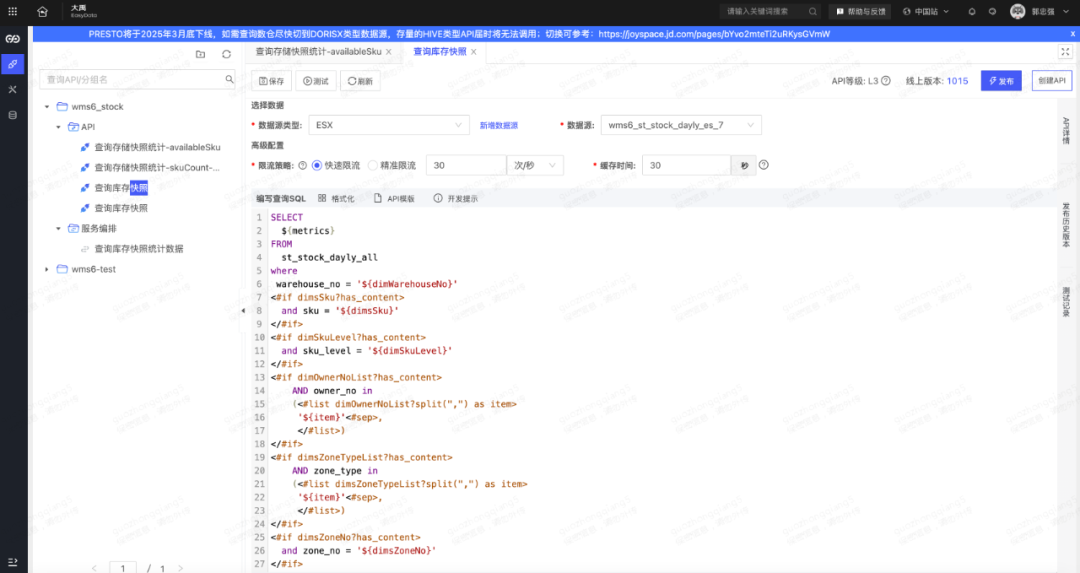This screenshot has width=1080, height=573.
Task: Dismiss the blue PRESTO announcement banner
Action: [x=1072, y=34]
